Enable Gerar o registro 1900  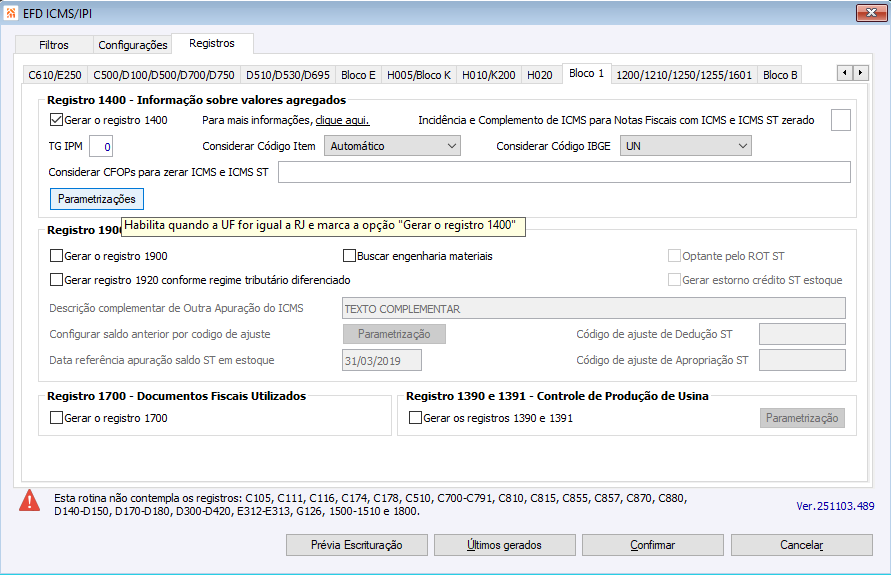(x=56, y=256)
